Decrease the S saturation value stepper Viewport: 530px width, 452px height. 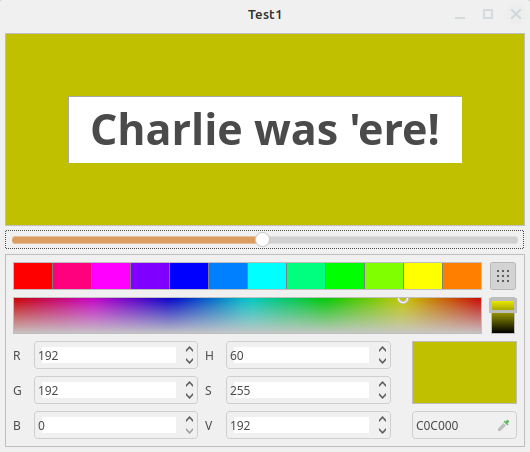[x=382, y=396]
